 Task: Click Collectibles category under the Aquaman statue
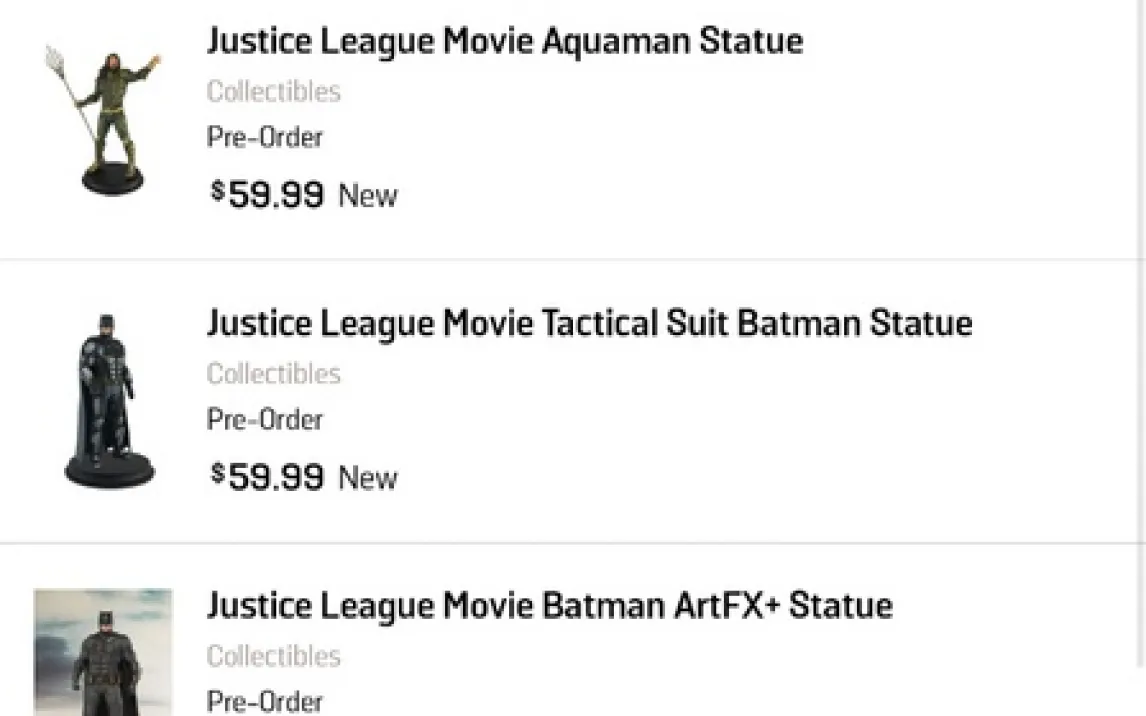pos(273,92)
